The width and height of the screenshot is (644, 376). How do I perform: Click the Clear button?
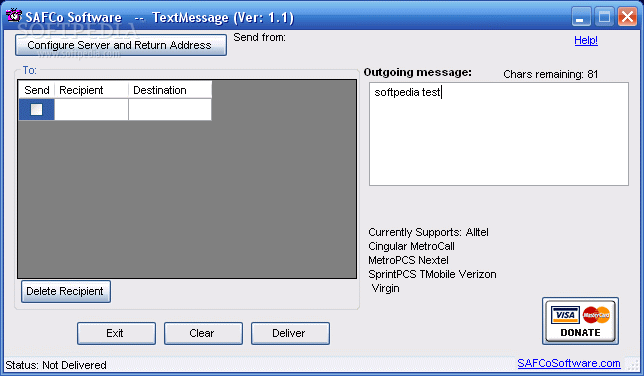point(203,333)
